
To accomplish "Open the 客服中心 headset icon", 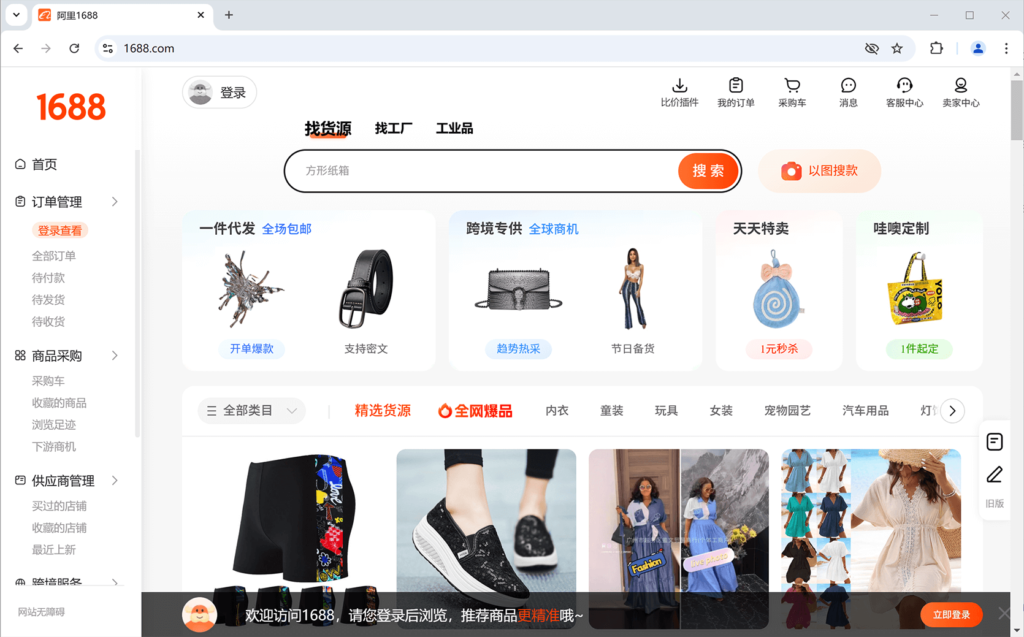I will click(904, 92).
